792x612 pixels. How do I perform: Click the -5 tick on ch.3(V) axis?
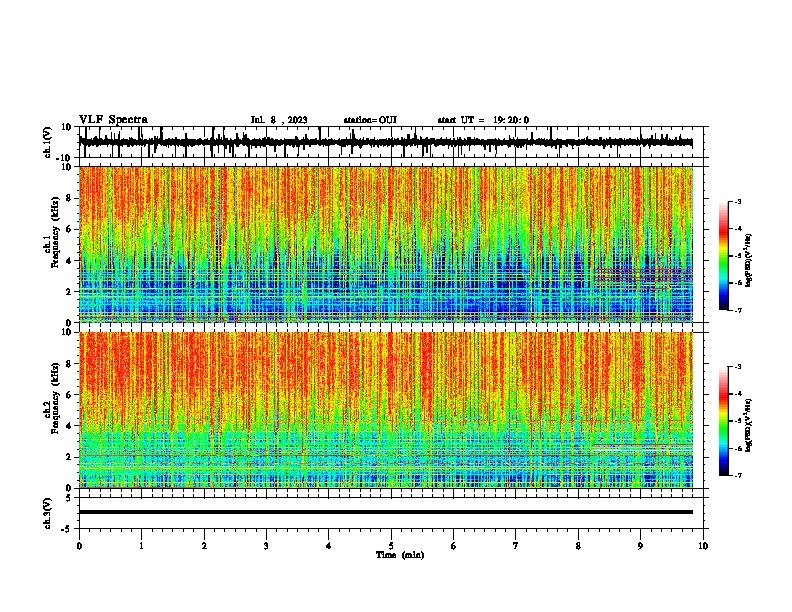pos(68,529)
